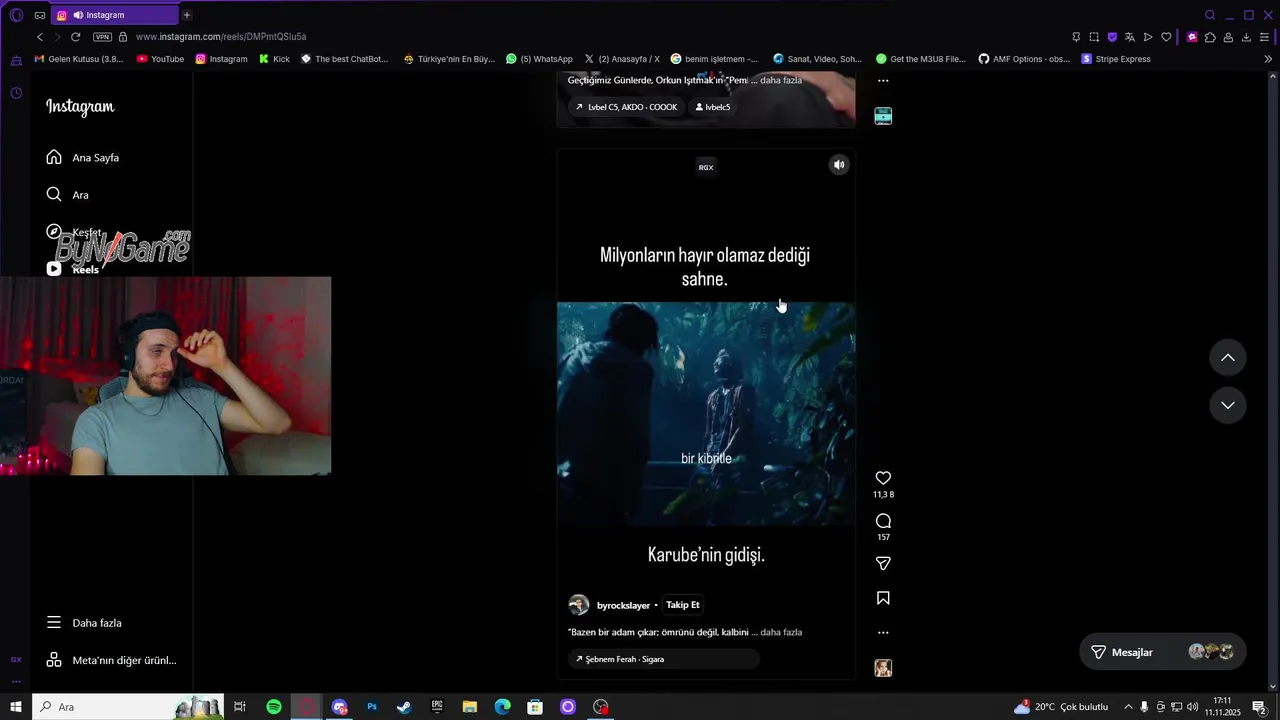This screenshot has height=720, width=1280.
Task: Toggle reel sound with the speaker icon
Action: [x=839, y=165]
